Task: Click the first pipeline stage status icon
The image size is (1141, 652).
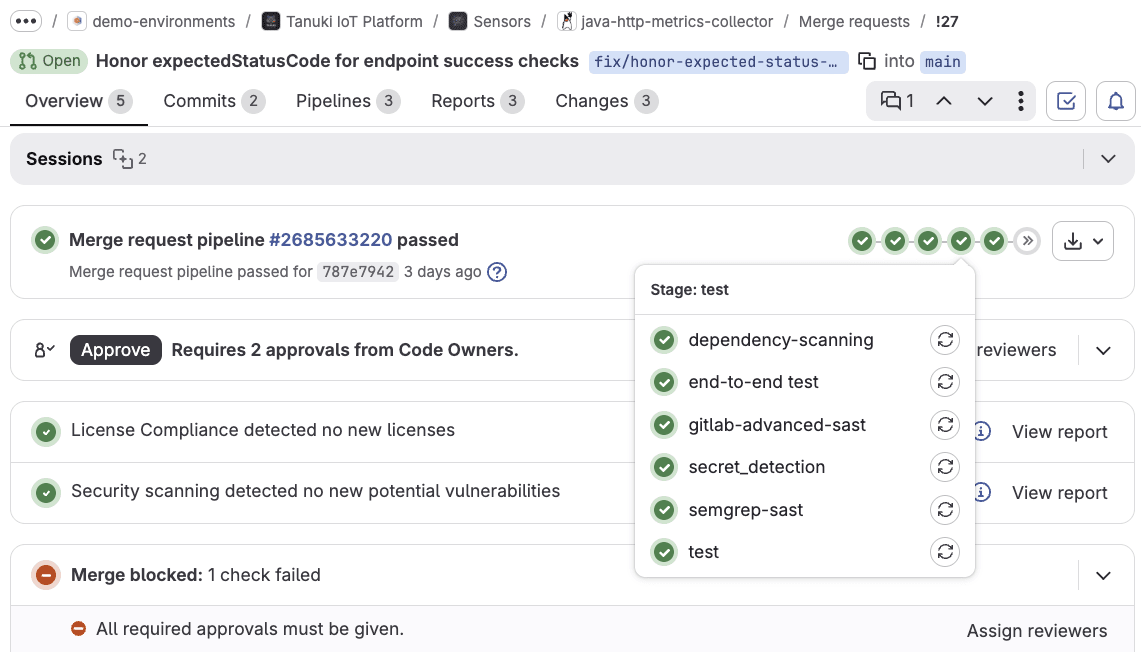Action: click(x=862, y=241)
